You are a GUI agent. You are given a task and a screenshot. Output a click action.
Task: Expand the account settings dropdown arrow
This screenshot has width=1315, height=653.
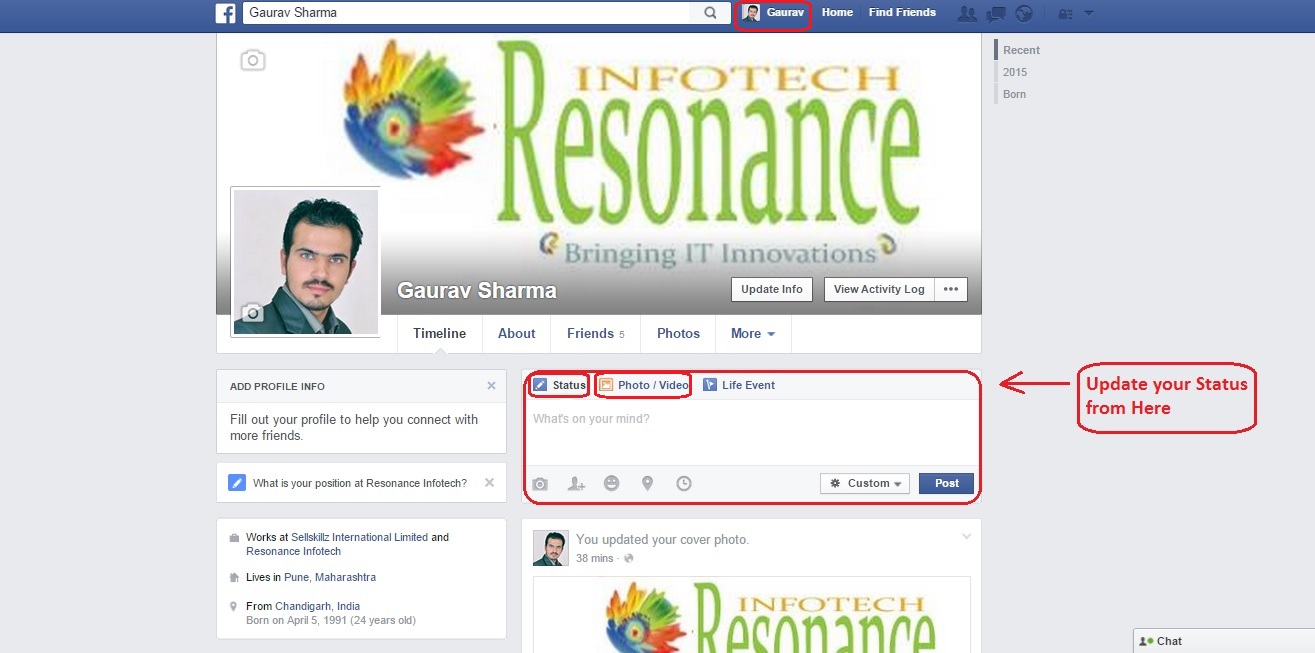[x=1089, y=14]
